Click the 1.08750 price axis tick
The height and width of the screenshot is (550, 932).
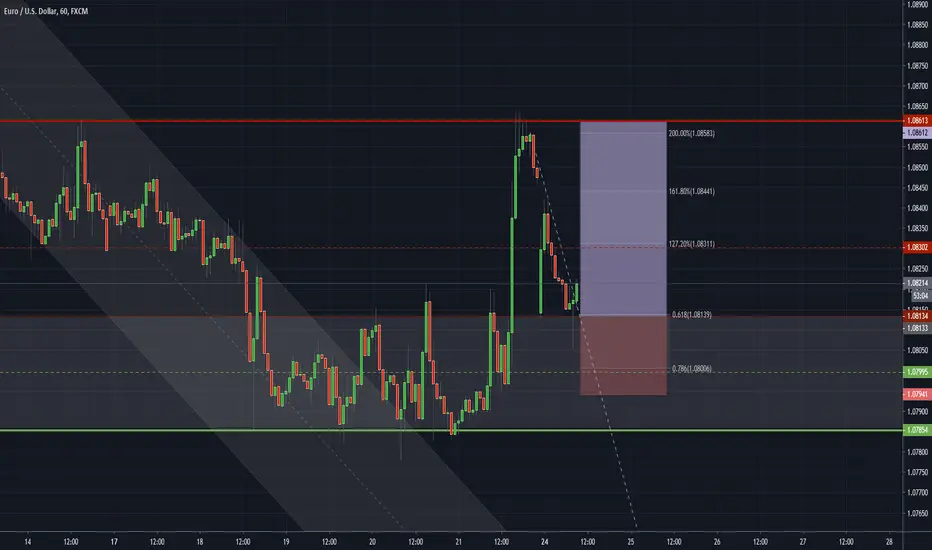[x=917, y=65]
